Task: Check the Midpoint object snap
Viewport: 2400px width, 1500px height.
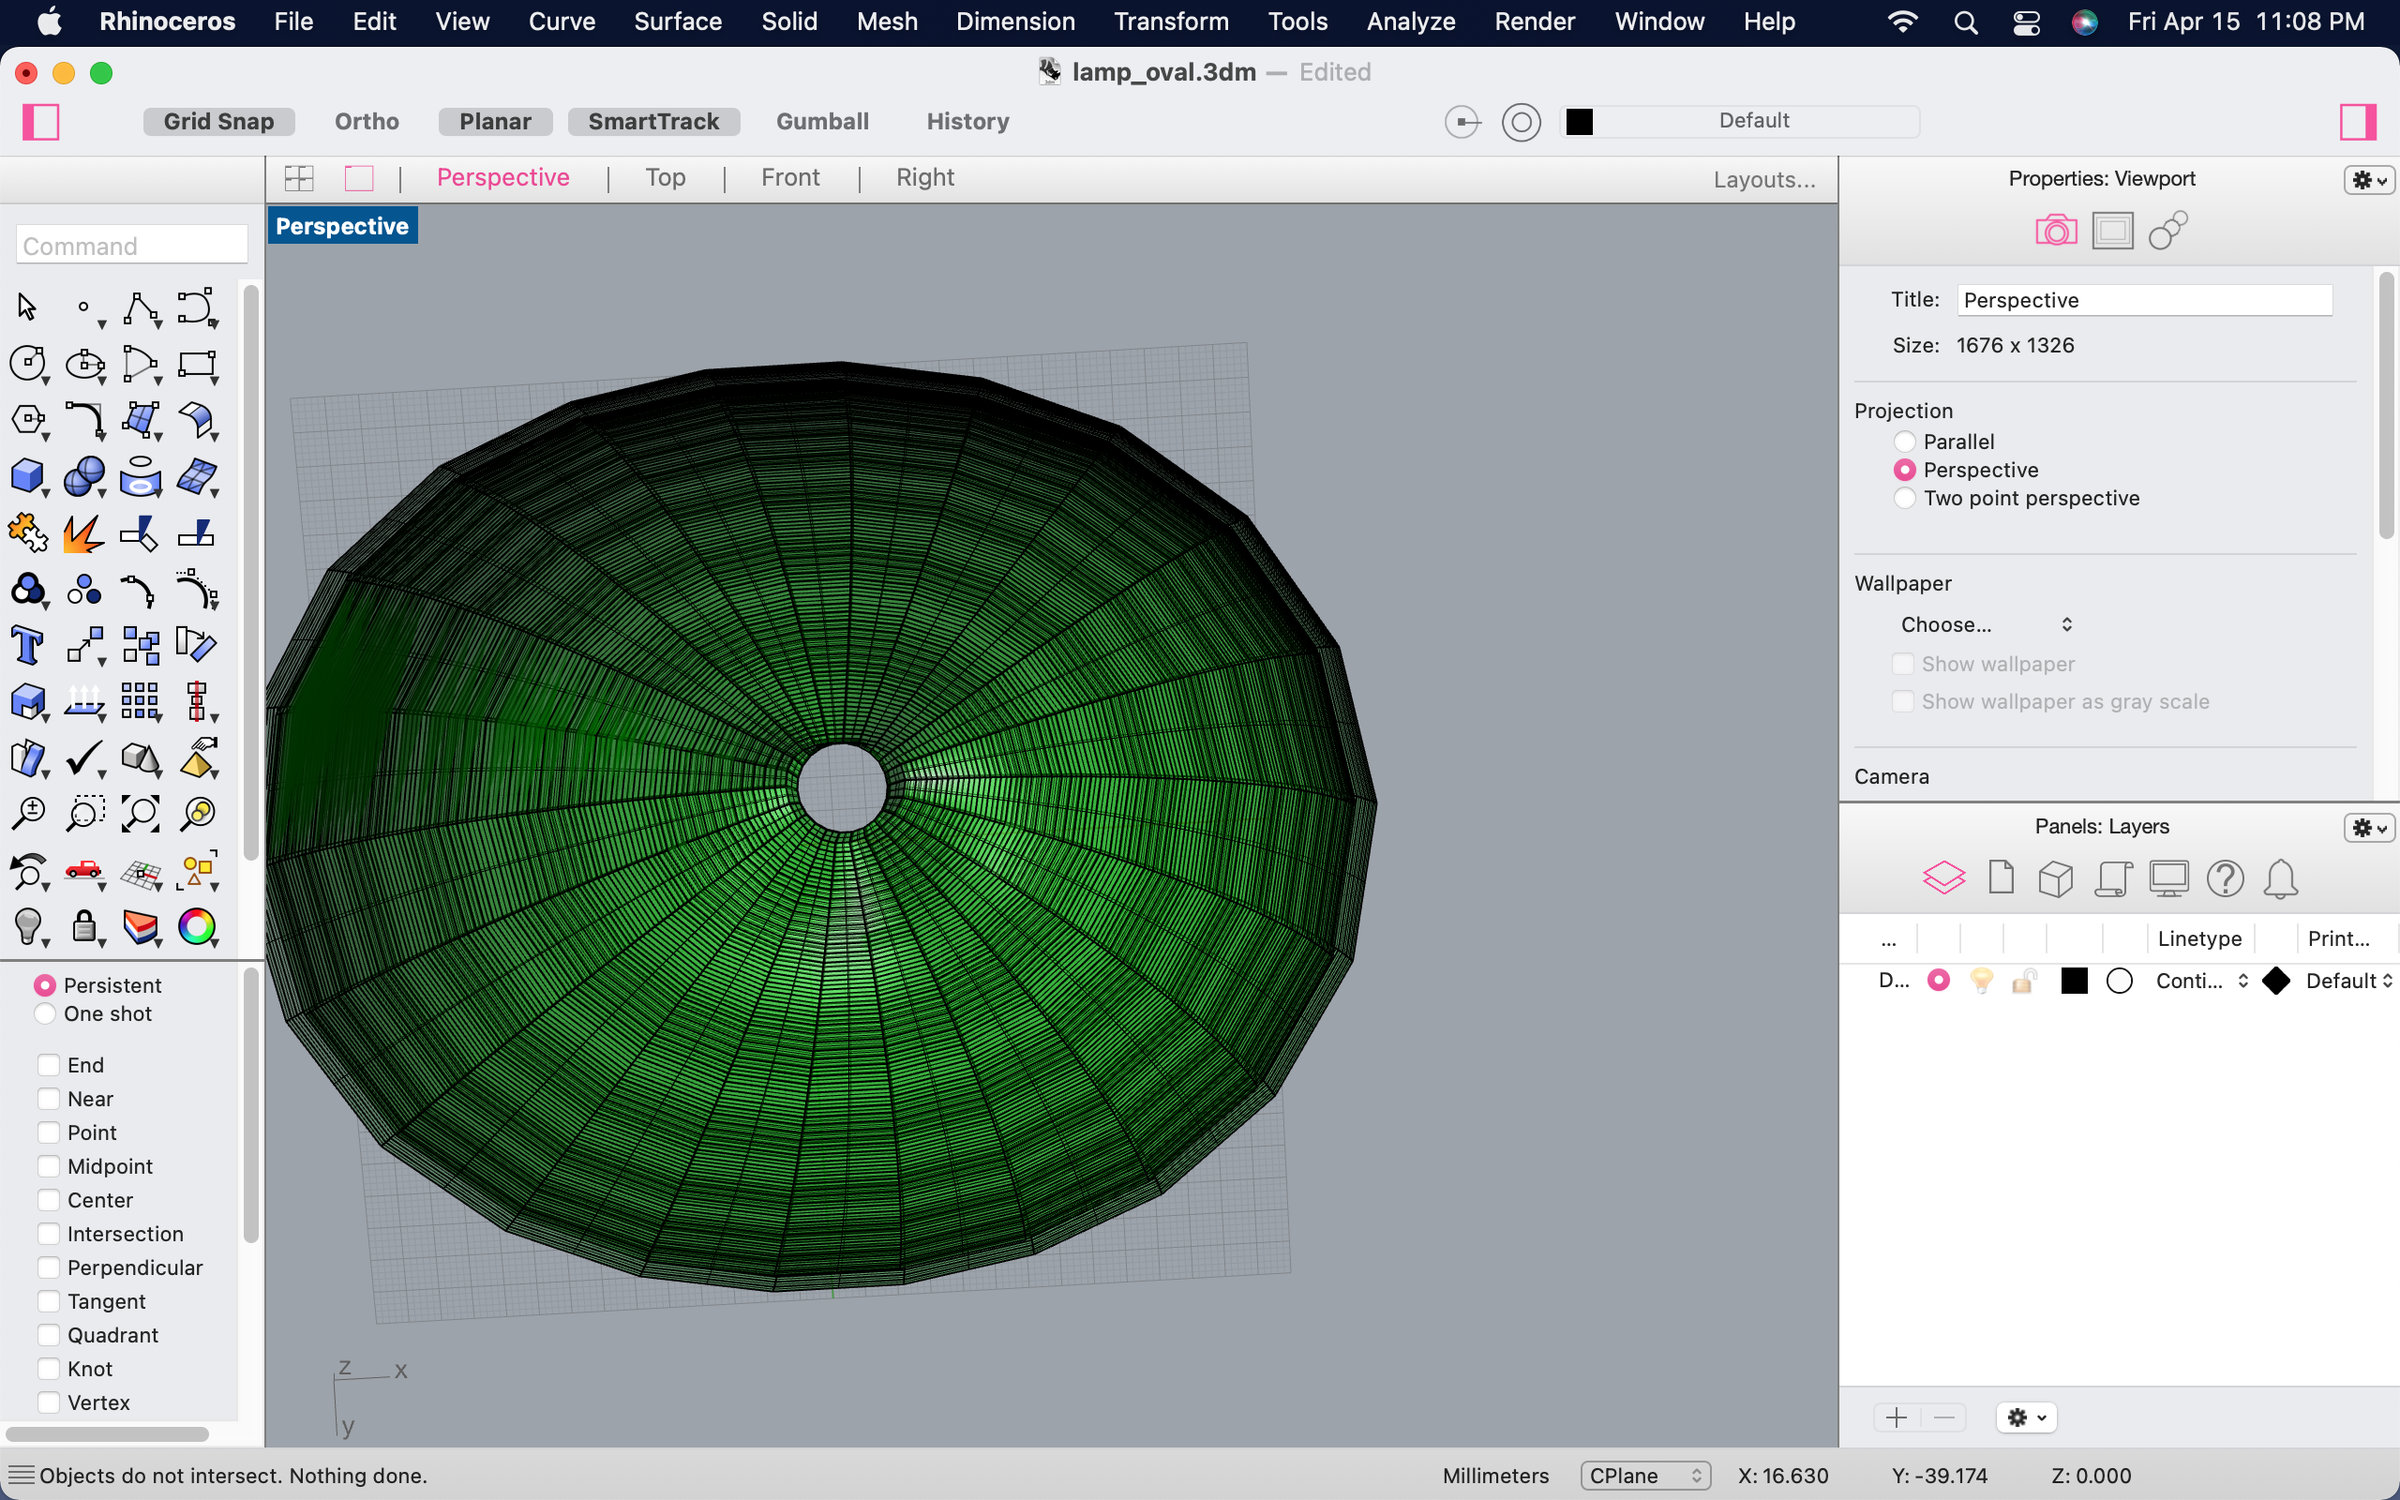Action: pyautogui.click(x=48, y=1166)
